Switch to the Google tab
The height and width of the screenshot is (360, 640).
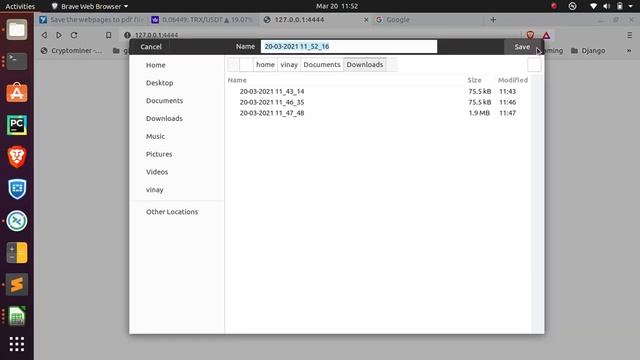click(428, 20)
